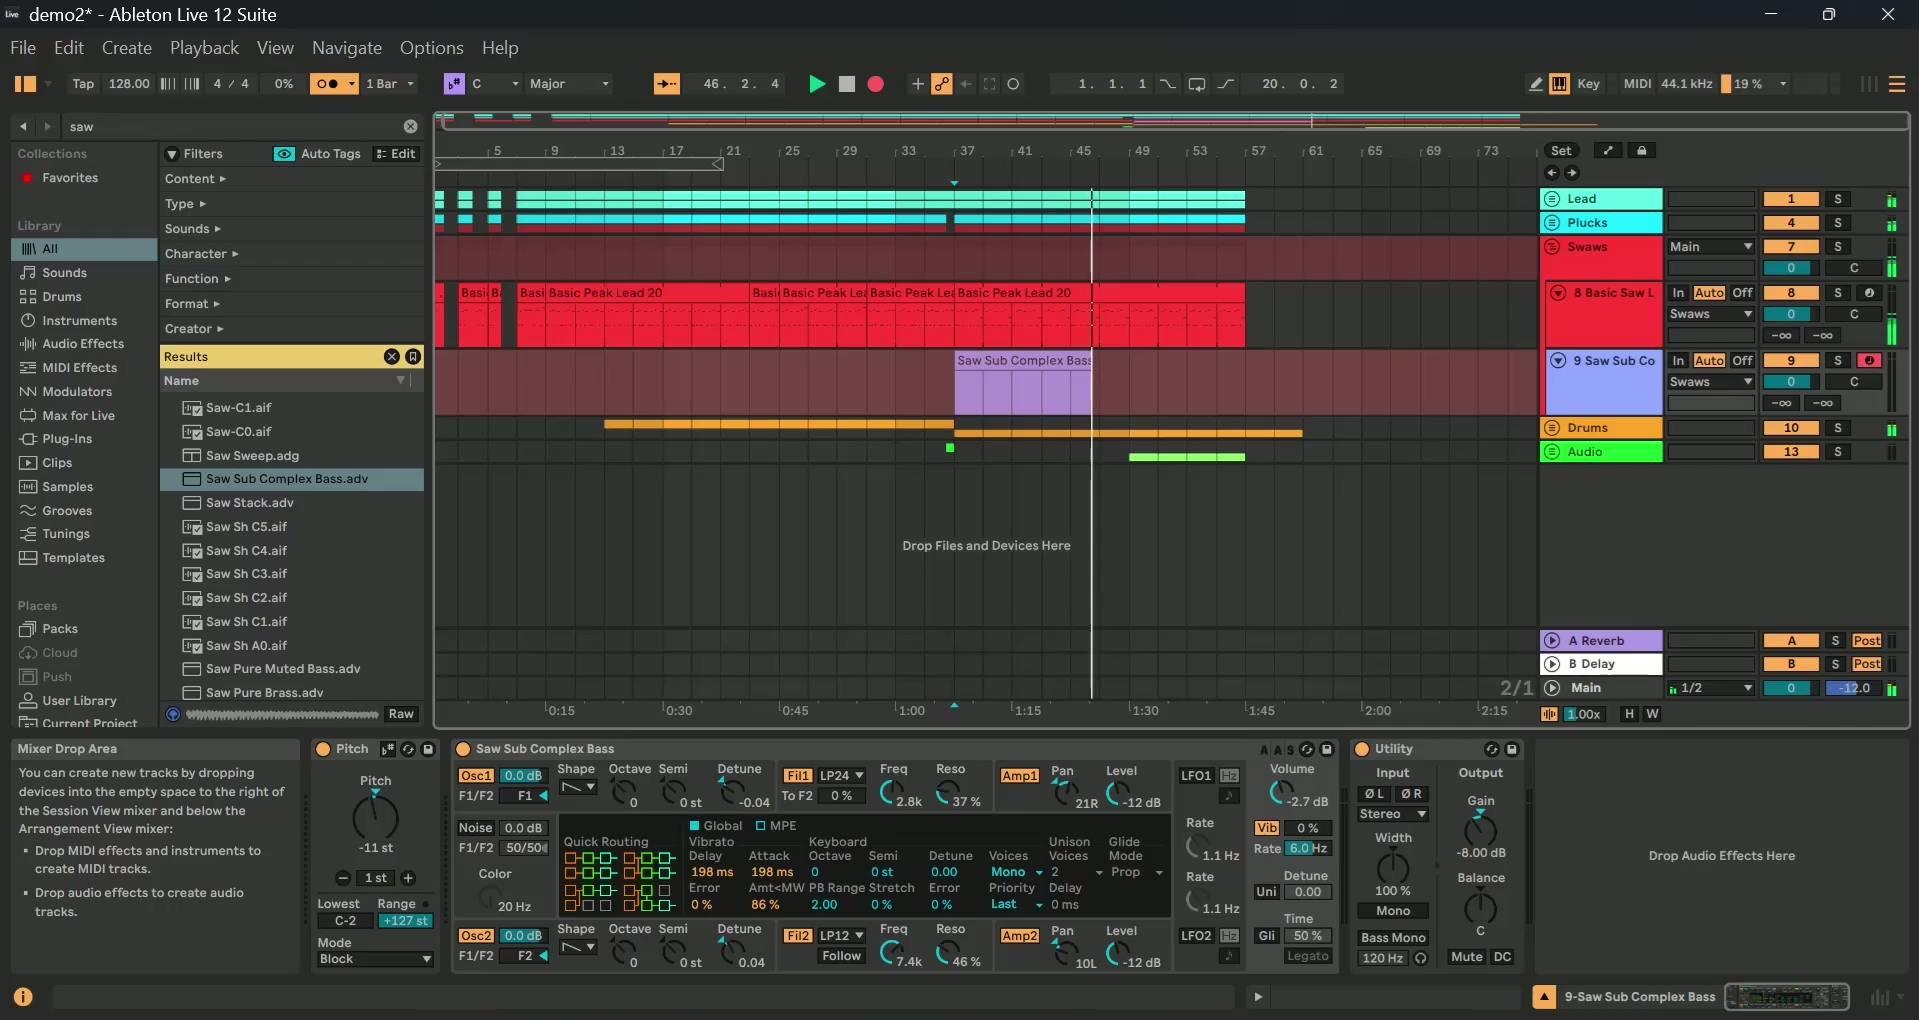
Task: Click the MIDI Arrangement Overdub plus icon
Action: pyautogui.click(x=917, y=84)
